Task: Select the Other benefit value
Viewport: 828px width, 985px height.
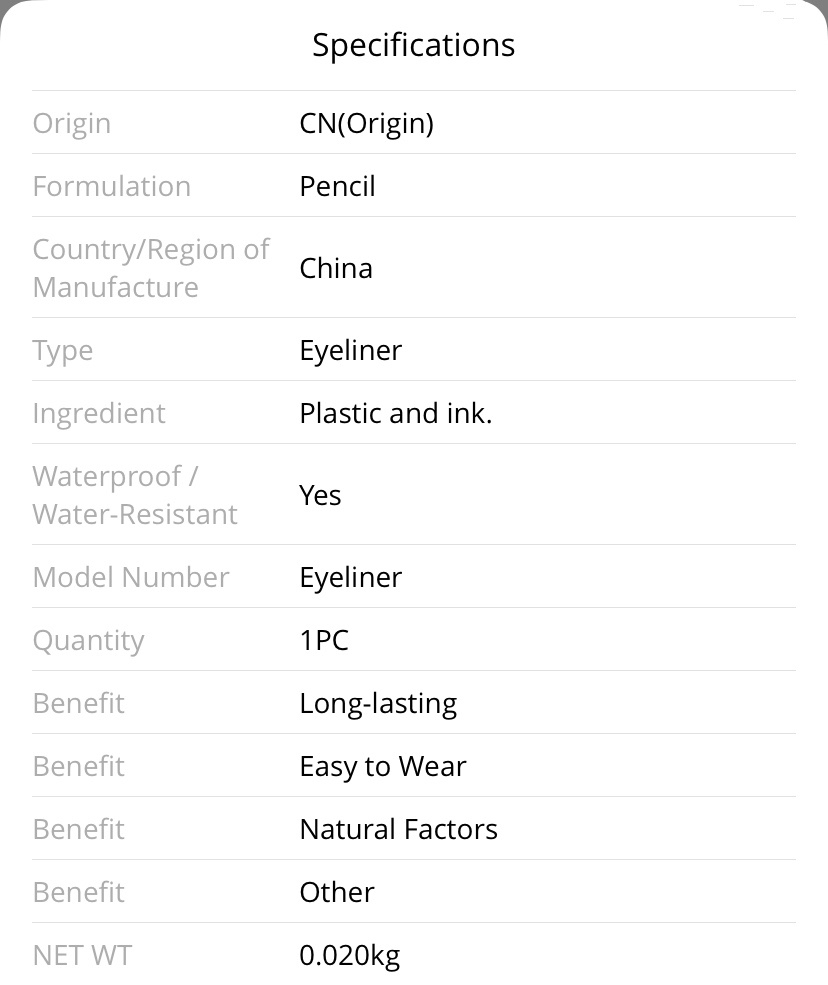Action: click(337, 892)
